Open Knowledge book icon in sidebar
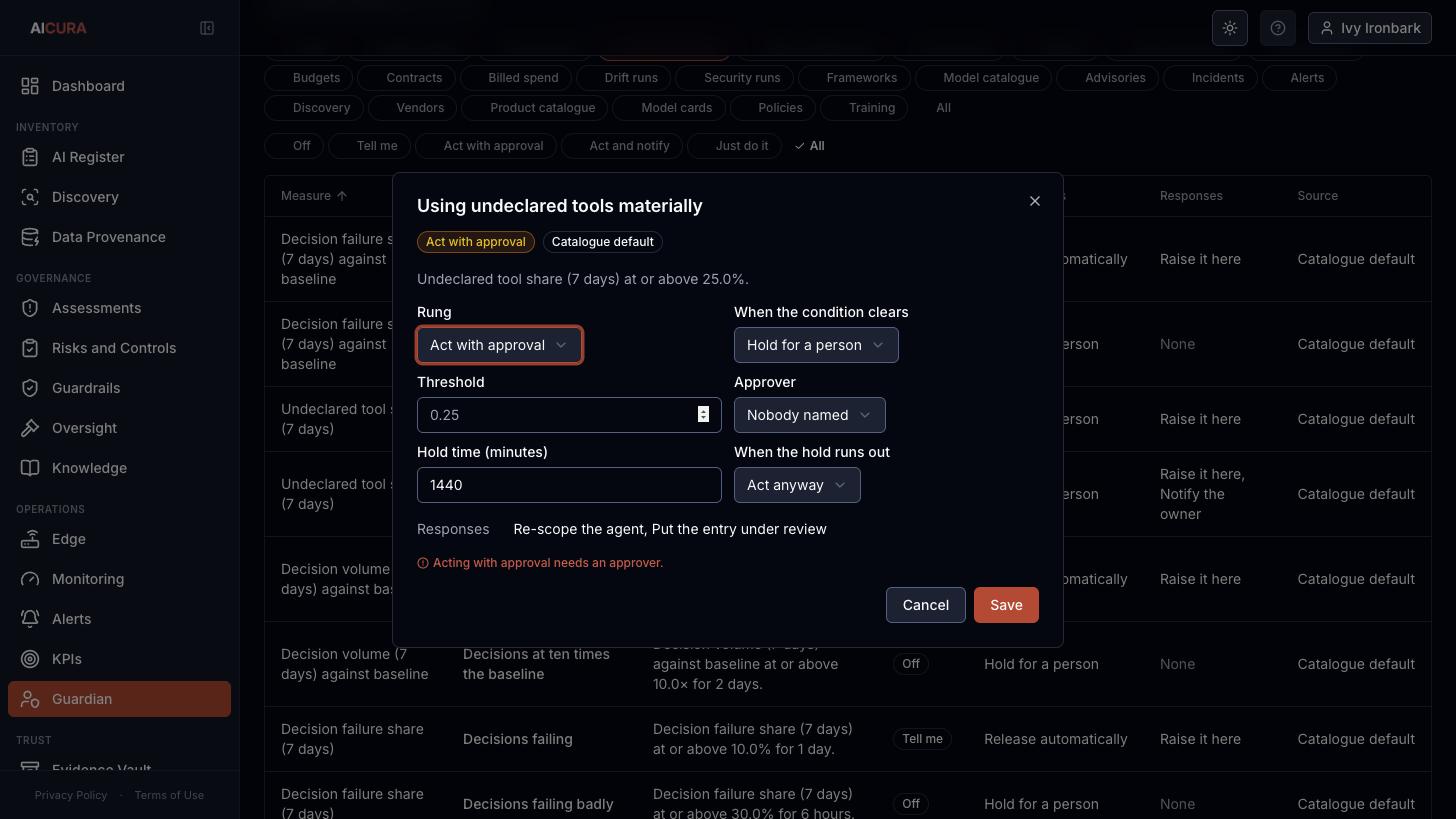This screenshot has height=819, width=1456. point(30,468)
